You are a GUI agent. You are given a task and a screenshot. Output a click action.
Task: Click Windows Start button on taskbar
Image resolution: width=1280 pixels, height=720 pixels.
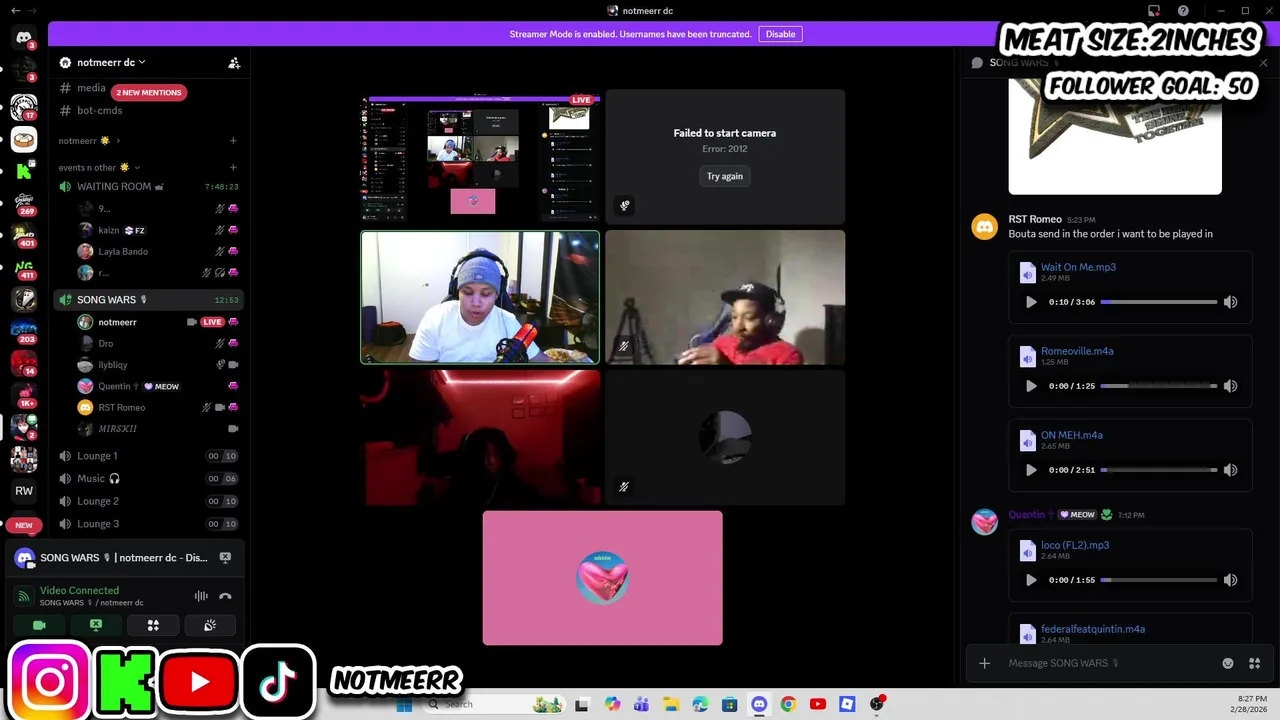(x=404, y=704)
